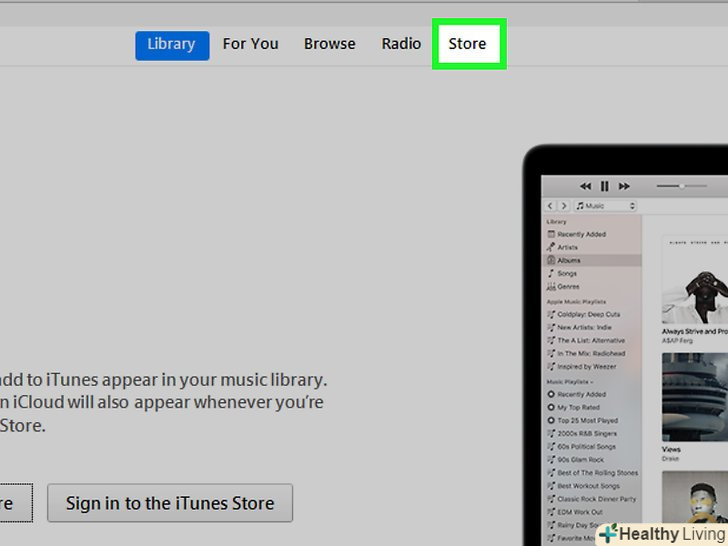Click the Songs note icon in preview sidebar
728x546 pixels.
coord(551,273)
